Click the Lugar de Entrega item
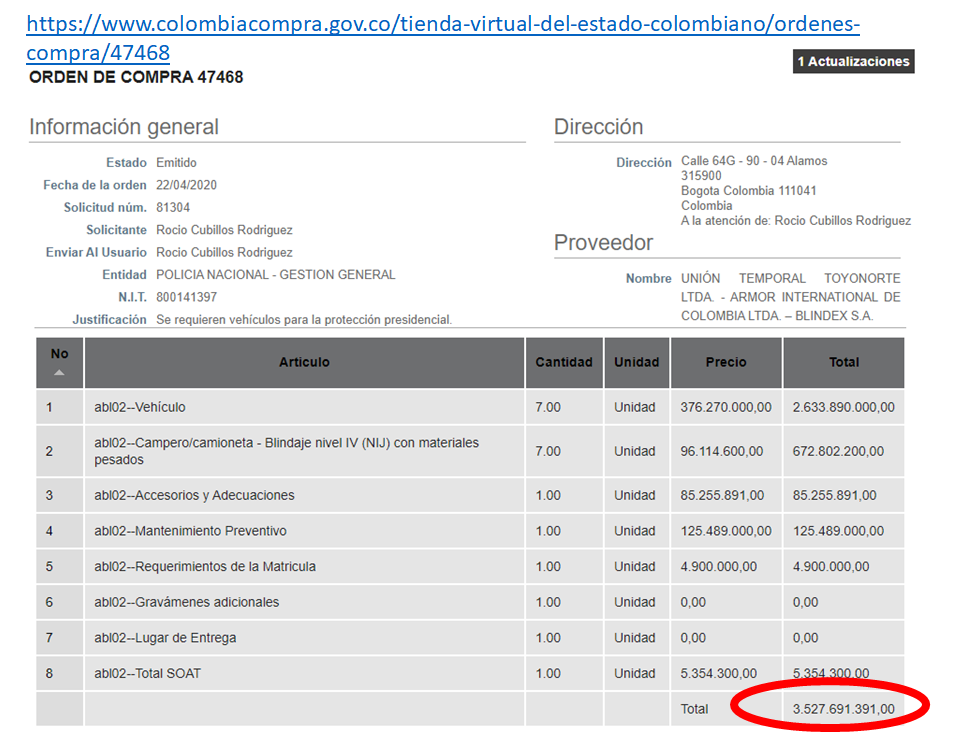The image size is (960, 748). [x=165, y=638]
